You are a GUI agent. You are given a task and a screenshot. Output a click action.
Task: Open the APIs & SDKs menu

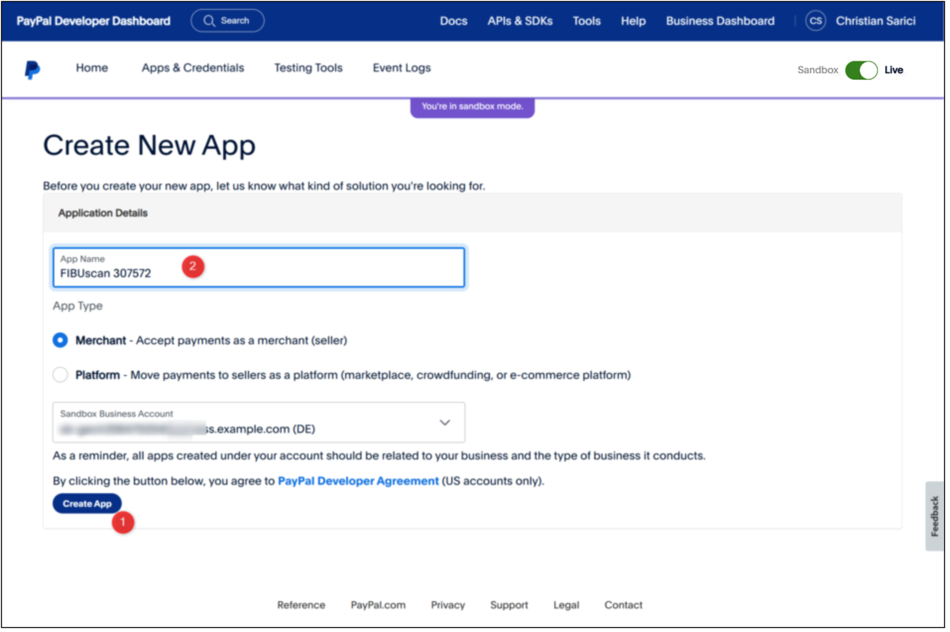point(522,21)
